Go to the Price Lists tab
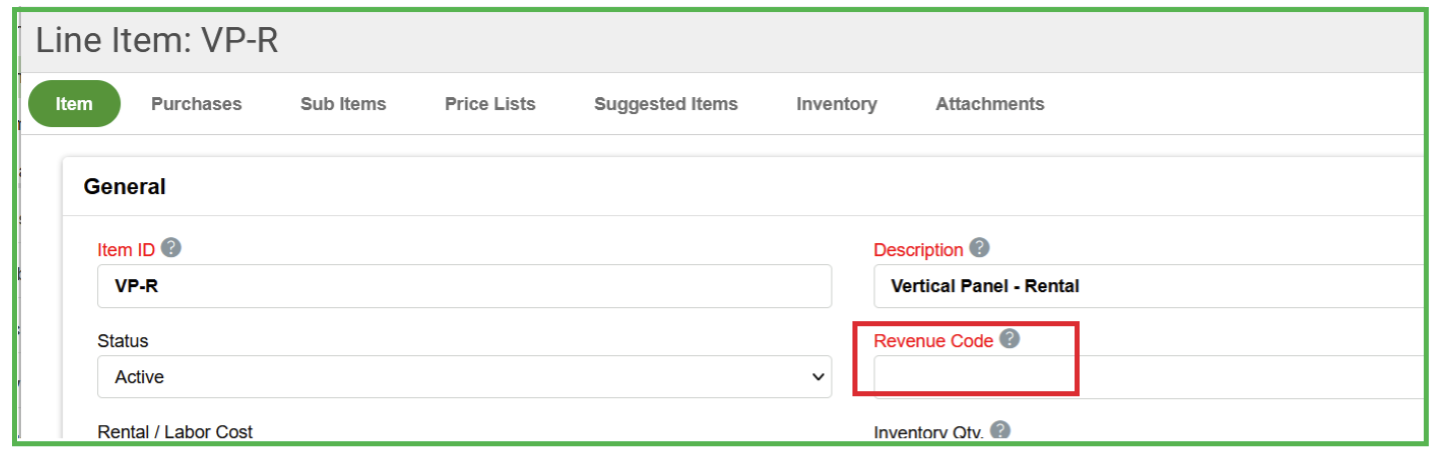Screen dimensions: 1434x456 (x=490, y=104)
